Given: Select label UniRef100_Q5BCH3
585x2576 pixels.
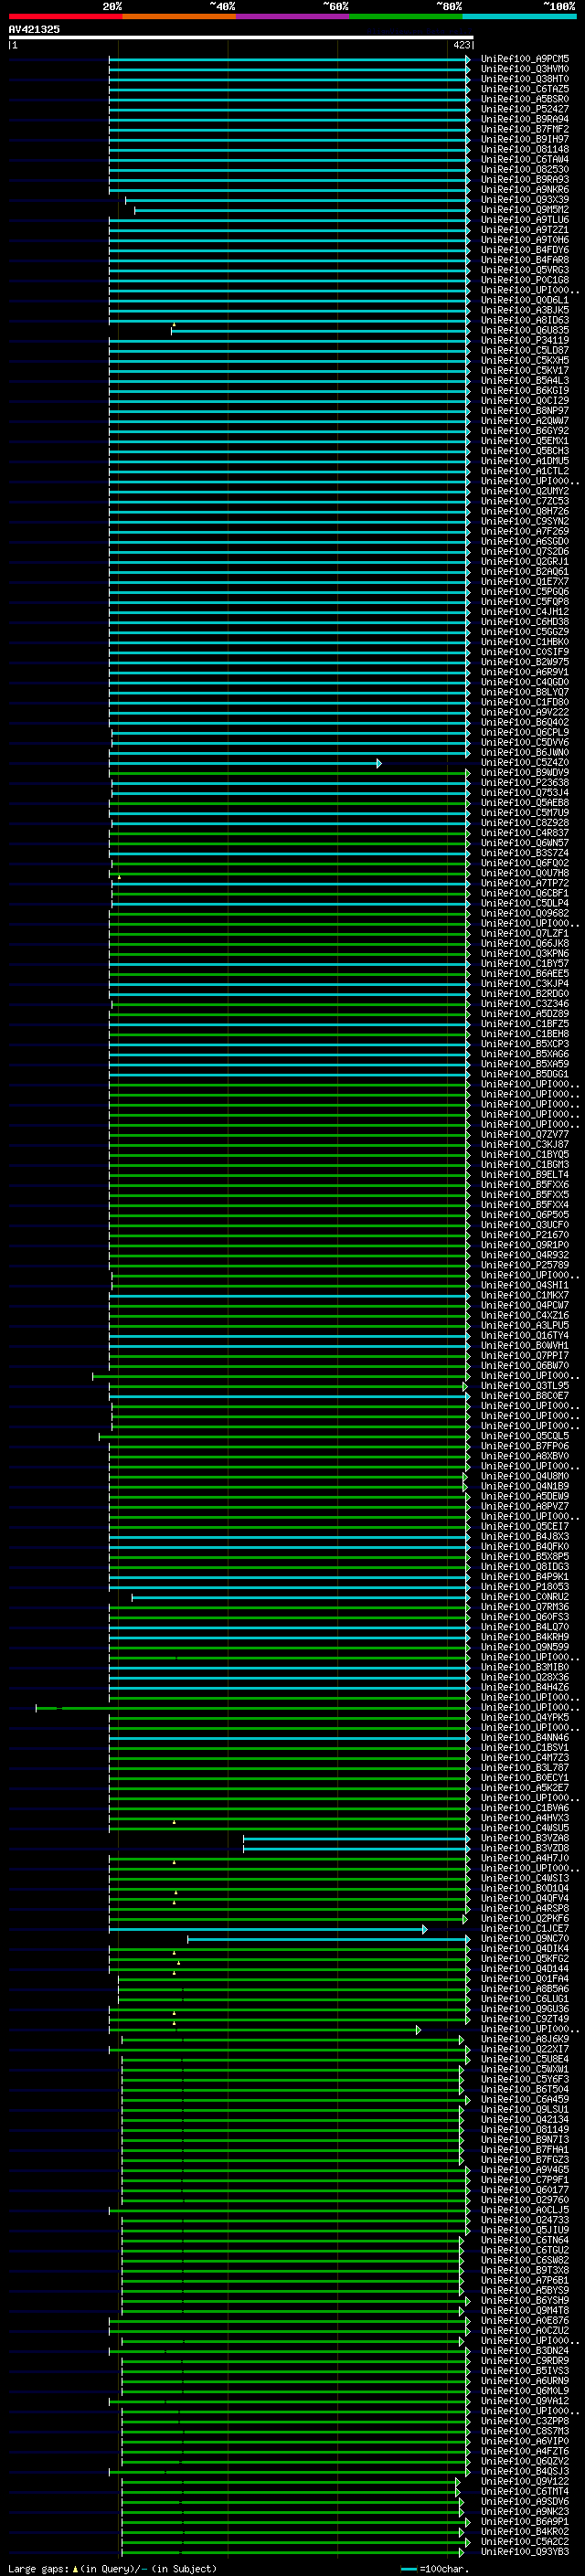Looking at the screenshot, I should tap(525, 451).
